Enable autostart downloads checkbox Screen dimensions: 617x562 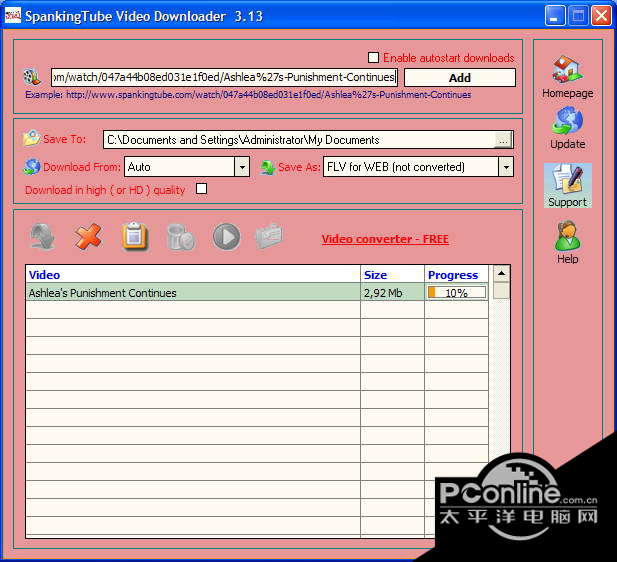(373, 57)
